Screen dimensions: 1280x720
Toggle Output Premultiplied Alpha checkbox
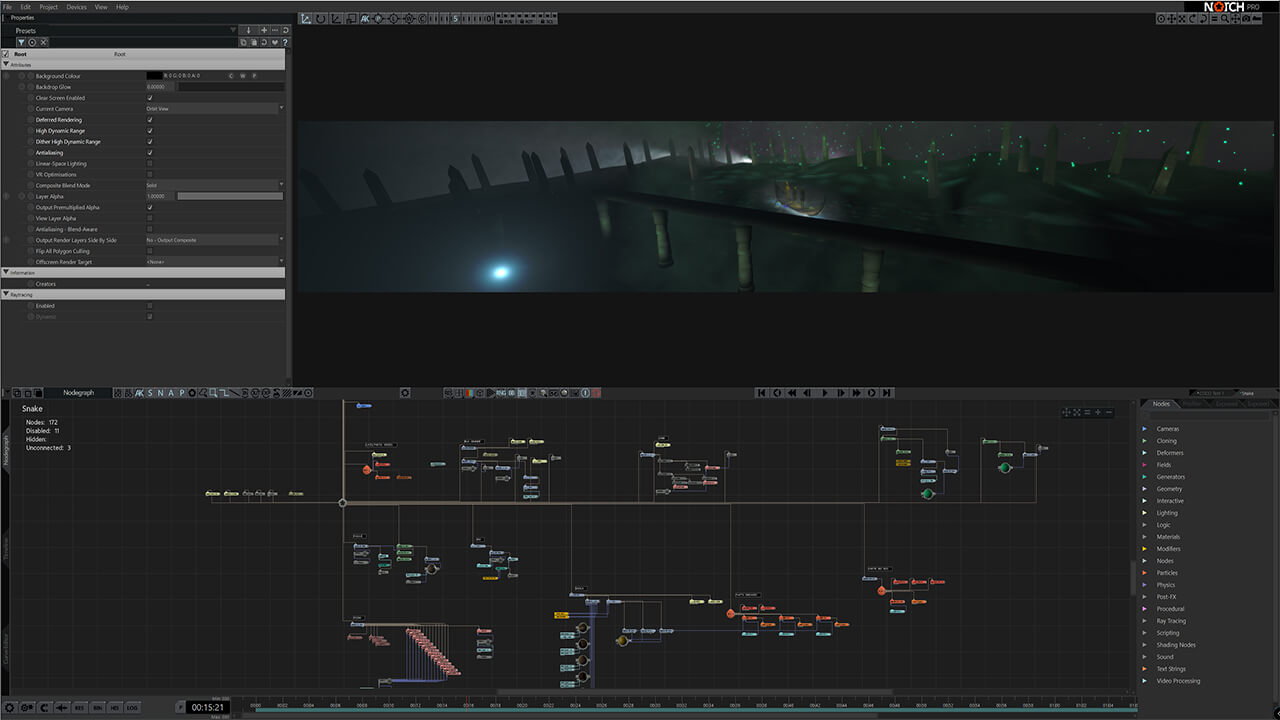click(x=150, y=207)
